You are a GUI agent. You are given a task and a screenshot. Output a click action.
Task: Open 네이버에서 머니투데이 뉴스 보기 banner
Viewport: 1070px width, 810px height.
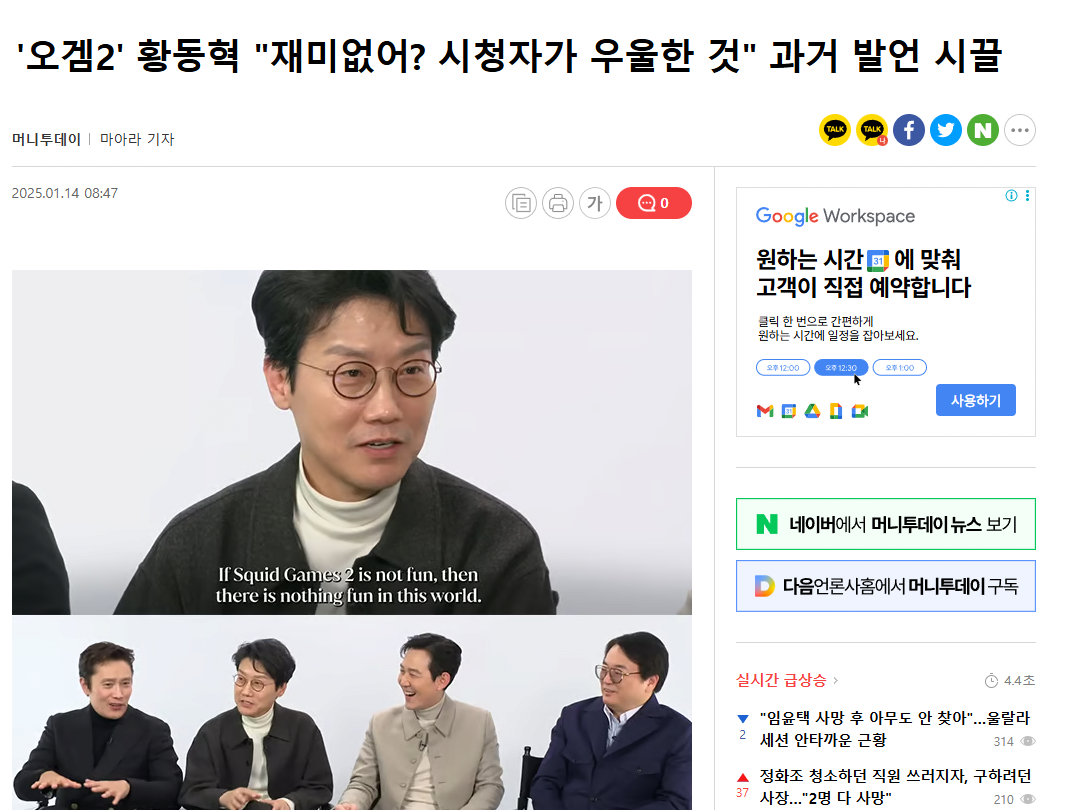(x=886, y=524)
